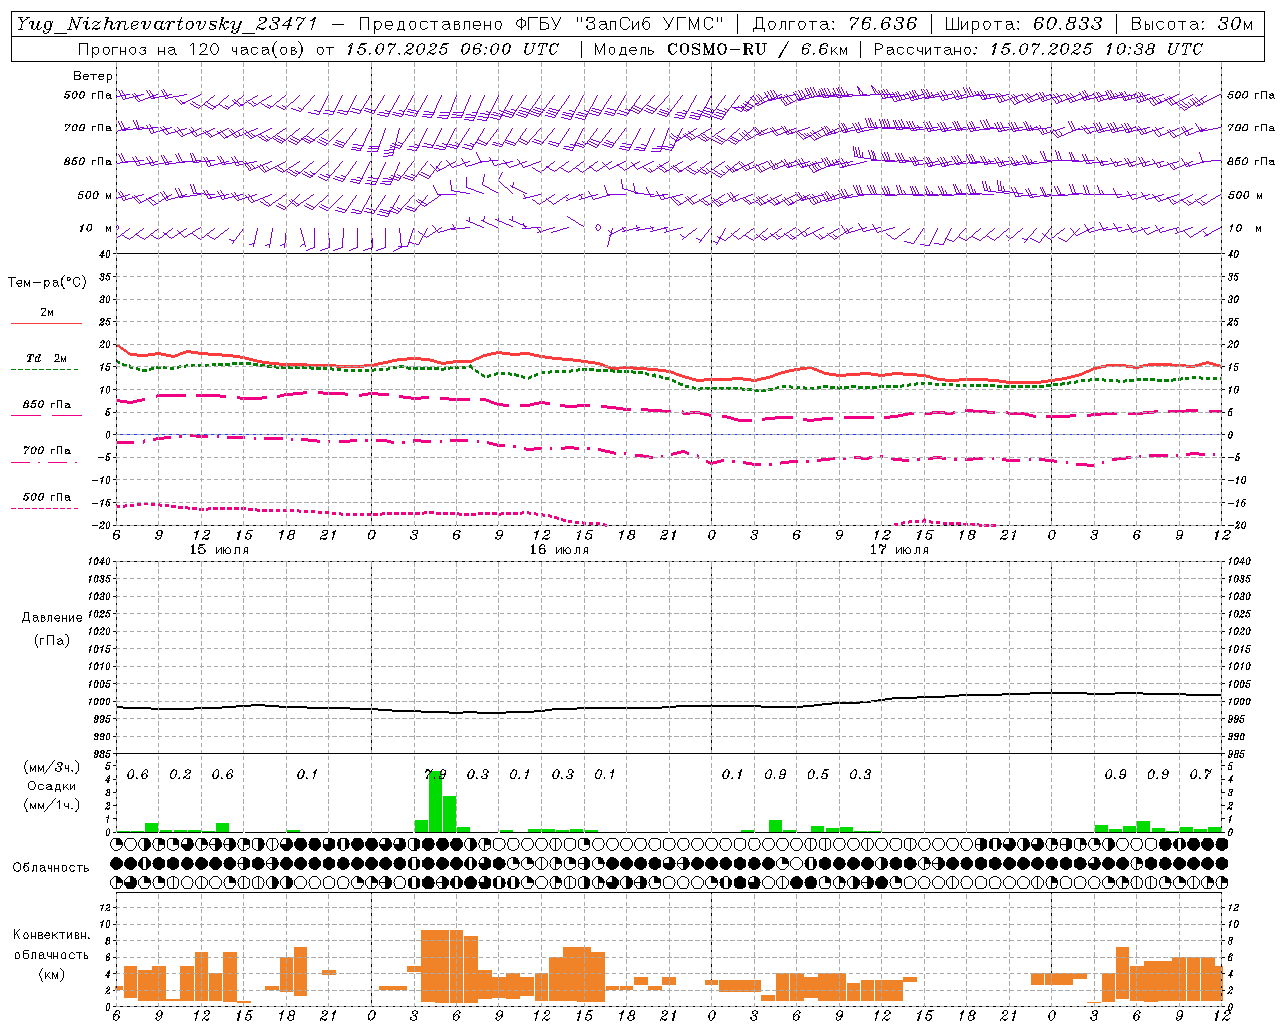Select the 'Долгота: 76.636' header field
The height and width of the screenshot is (1024, 1280).
pos(835,24)
